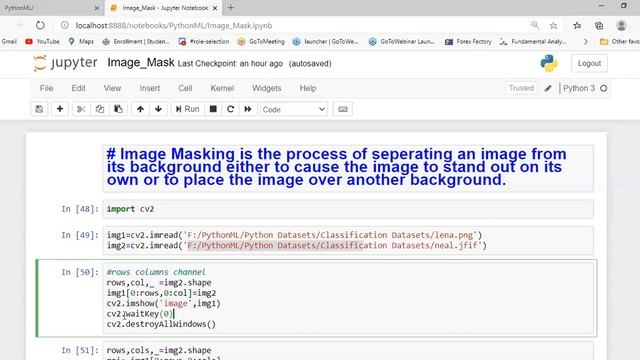Rename notebook via Image_Mask title
The width and height of the screenshot is (640, 360).
141,62
